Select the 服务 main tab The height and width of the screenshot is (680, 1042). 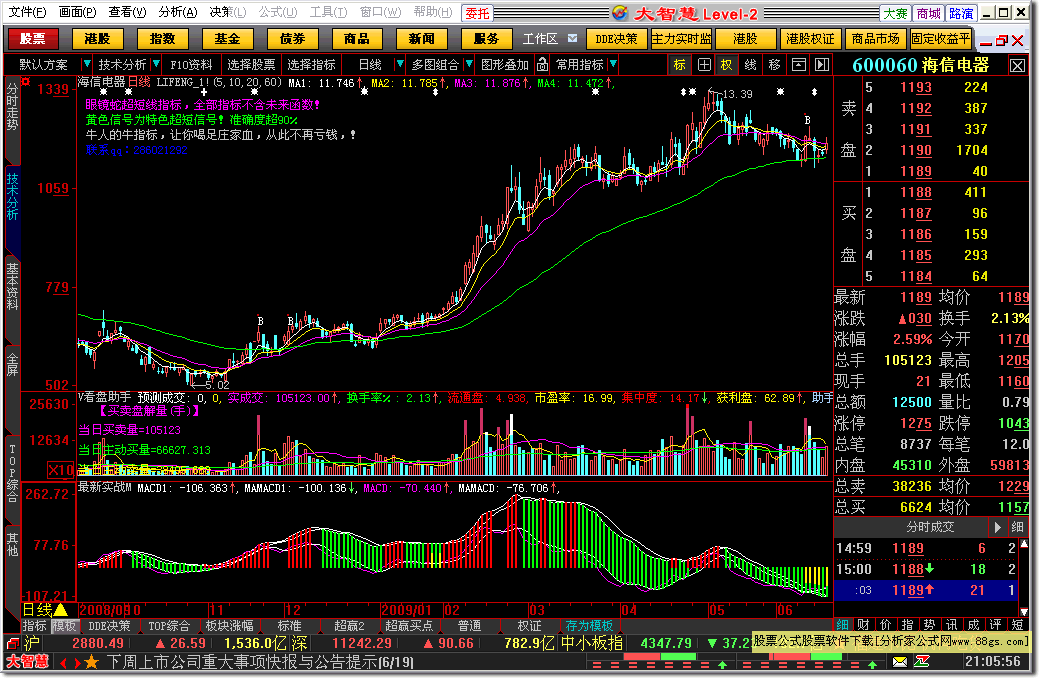tap(486, 39)
